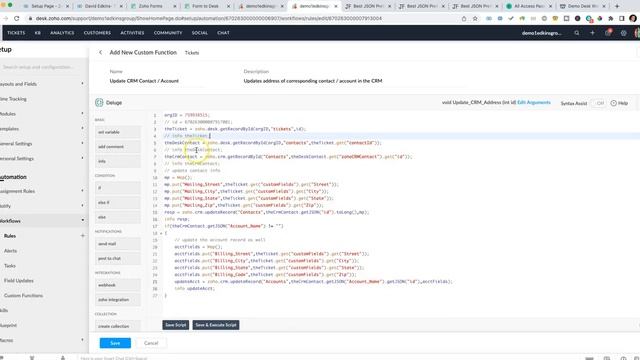Image resolution: width=640 pixels, height=360 pixels.
Task: Insert the webhook integration block
Action: point(118,285)
